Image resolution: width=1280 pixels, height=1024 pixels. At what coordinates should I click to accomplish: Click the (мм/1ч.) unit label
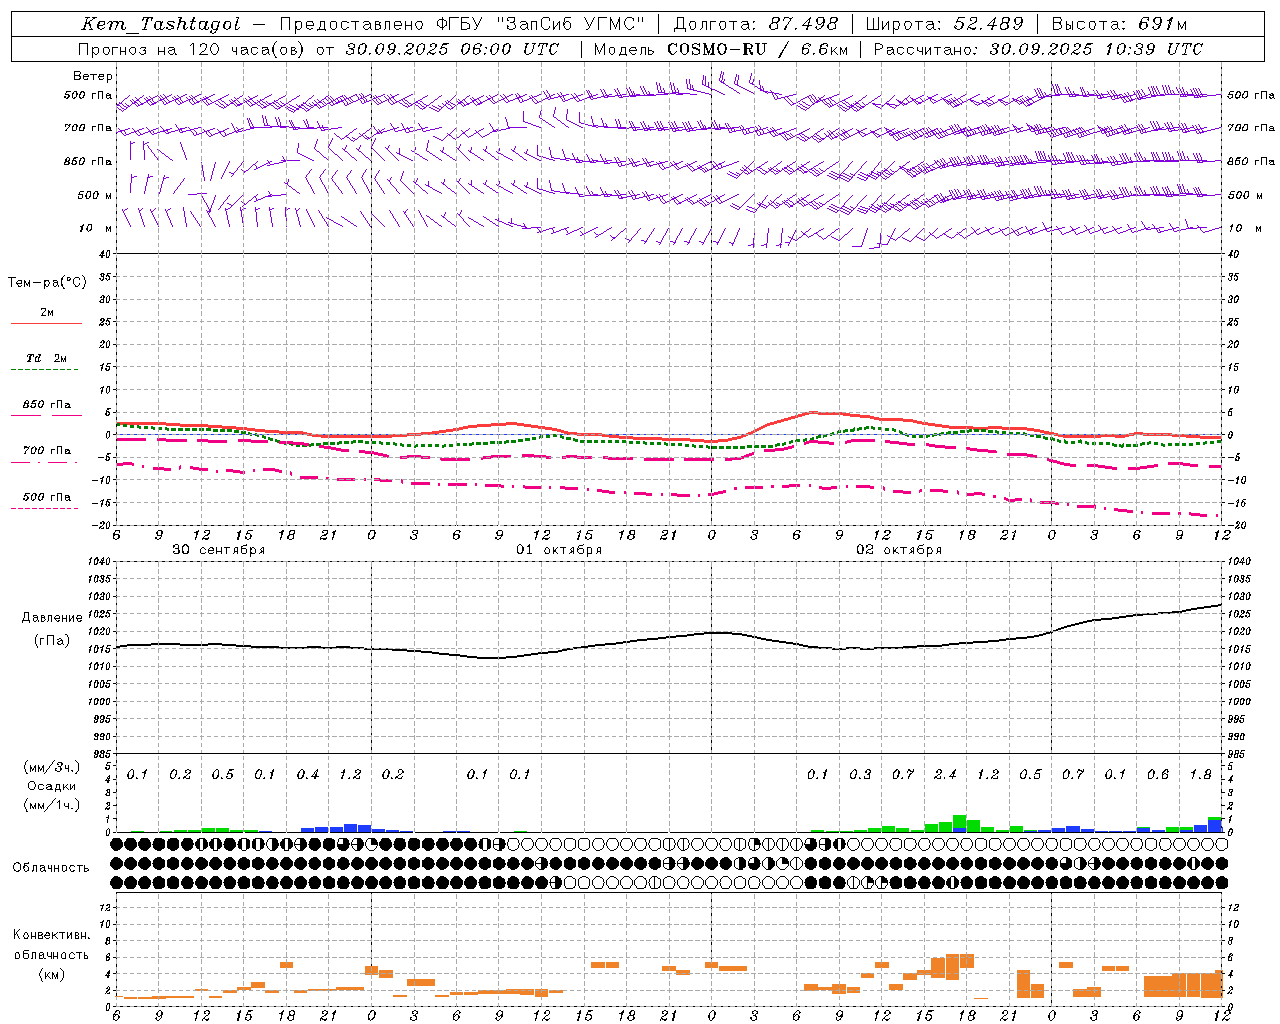[x=52, y=805]
